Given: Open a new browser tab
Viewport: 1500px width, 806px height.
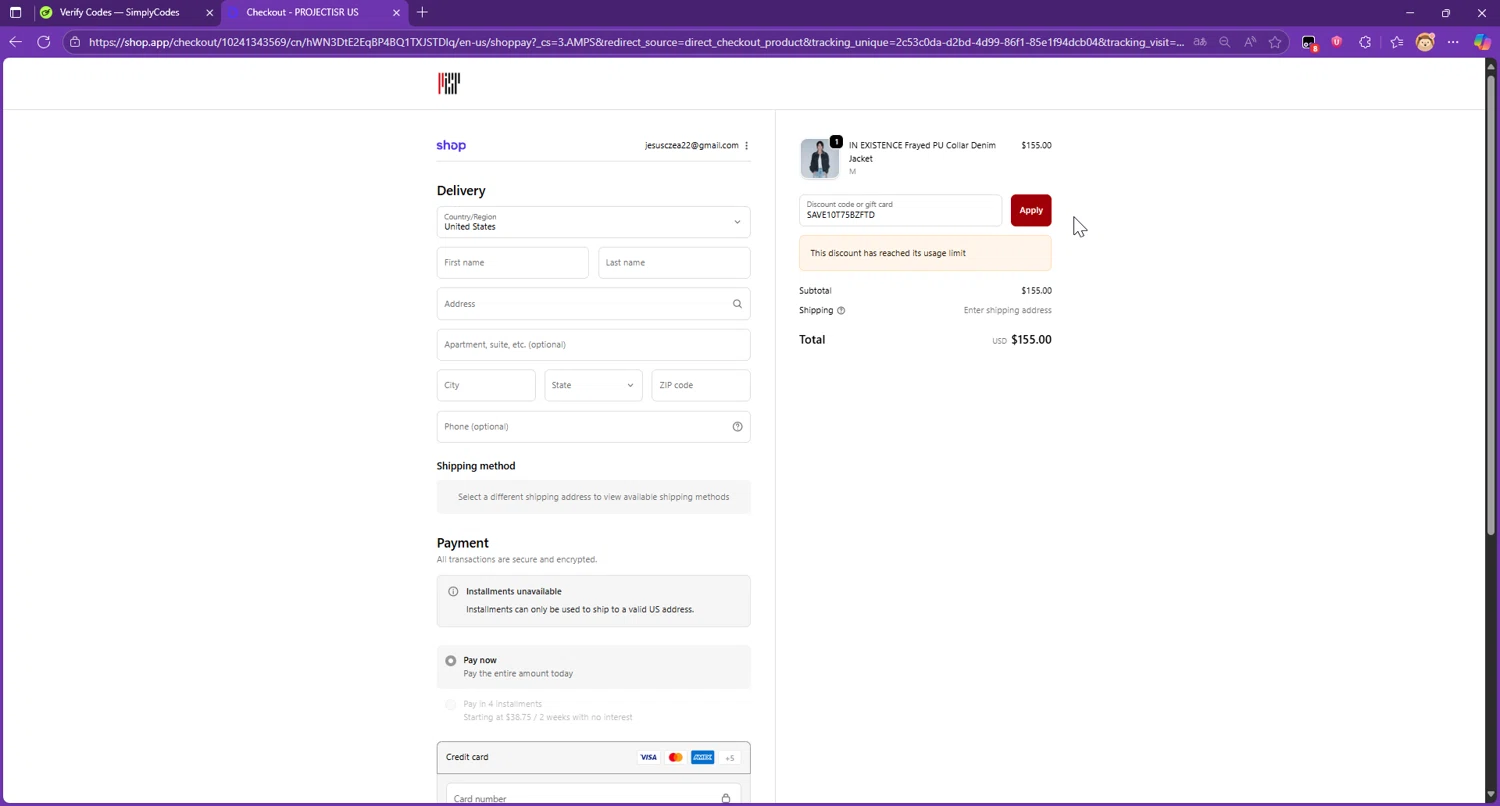Looking at the screenshot, I should click(422, 13).
